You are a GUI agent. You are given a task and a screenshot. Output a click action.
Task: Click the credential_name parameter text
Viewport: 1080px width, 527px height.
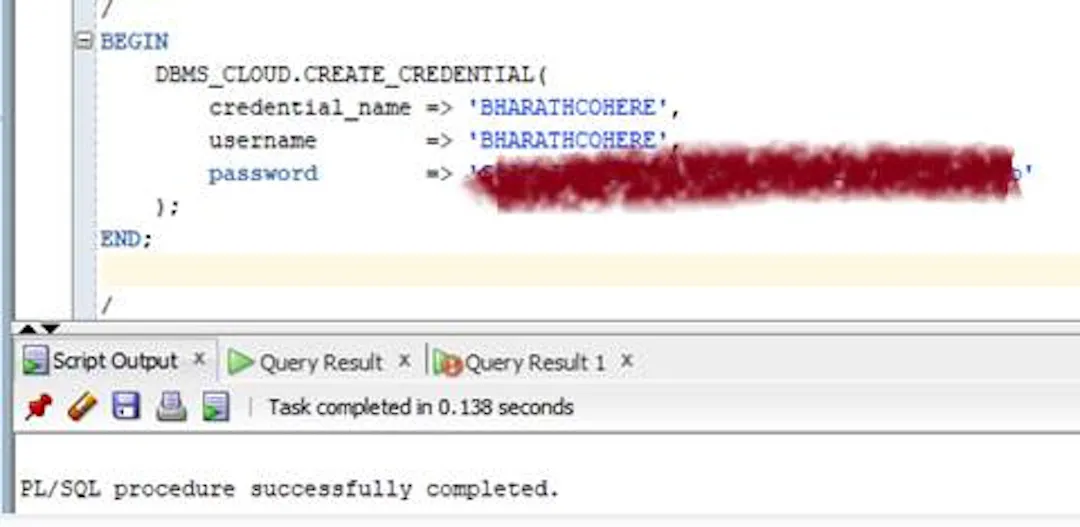pyautogui.click(x=310, y=108)
